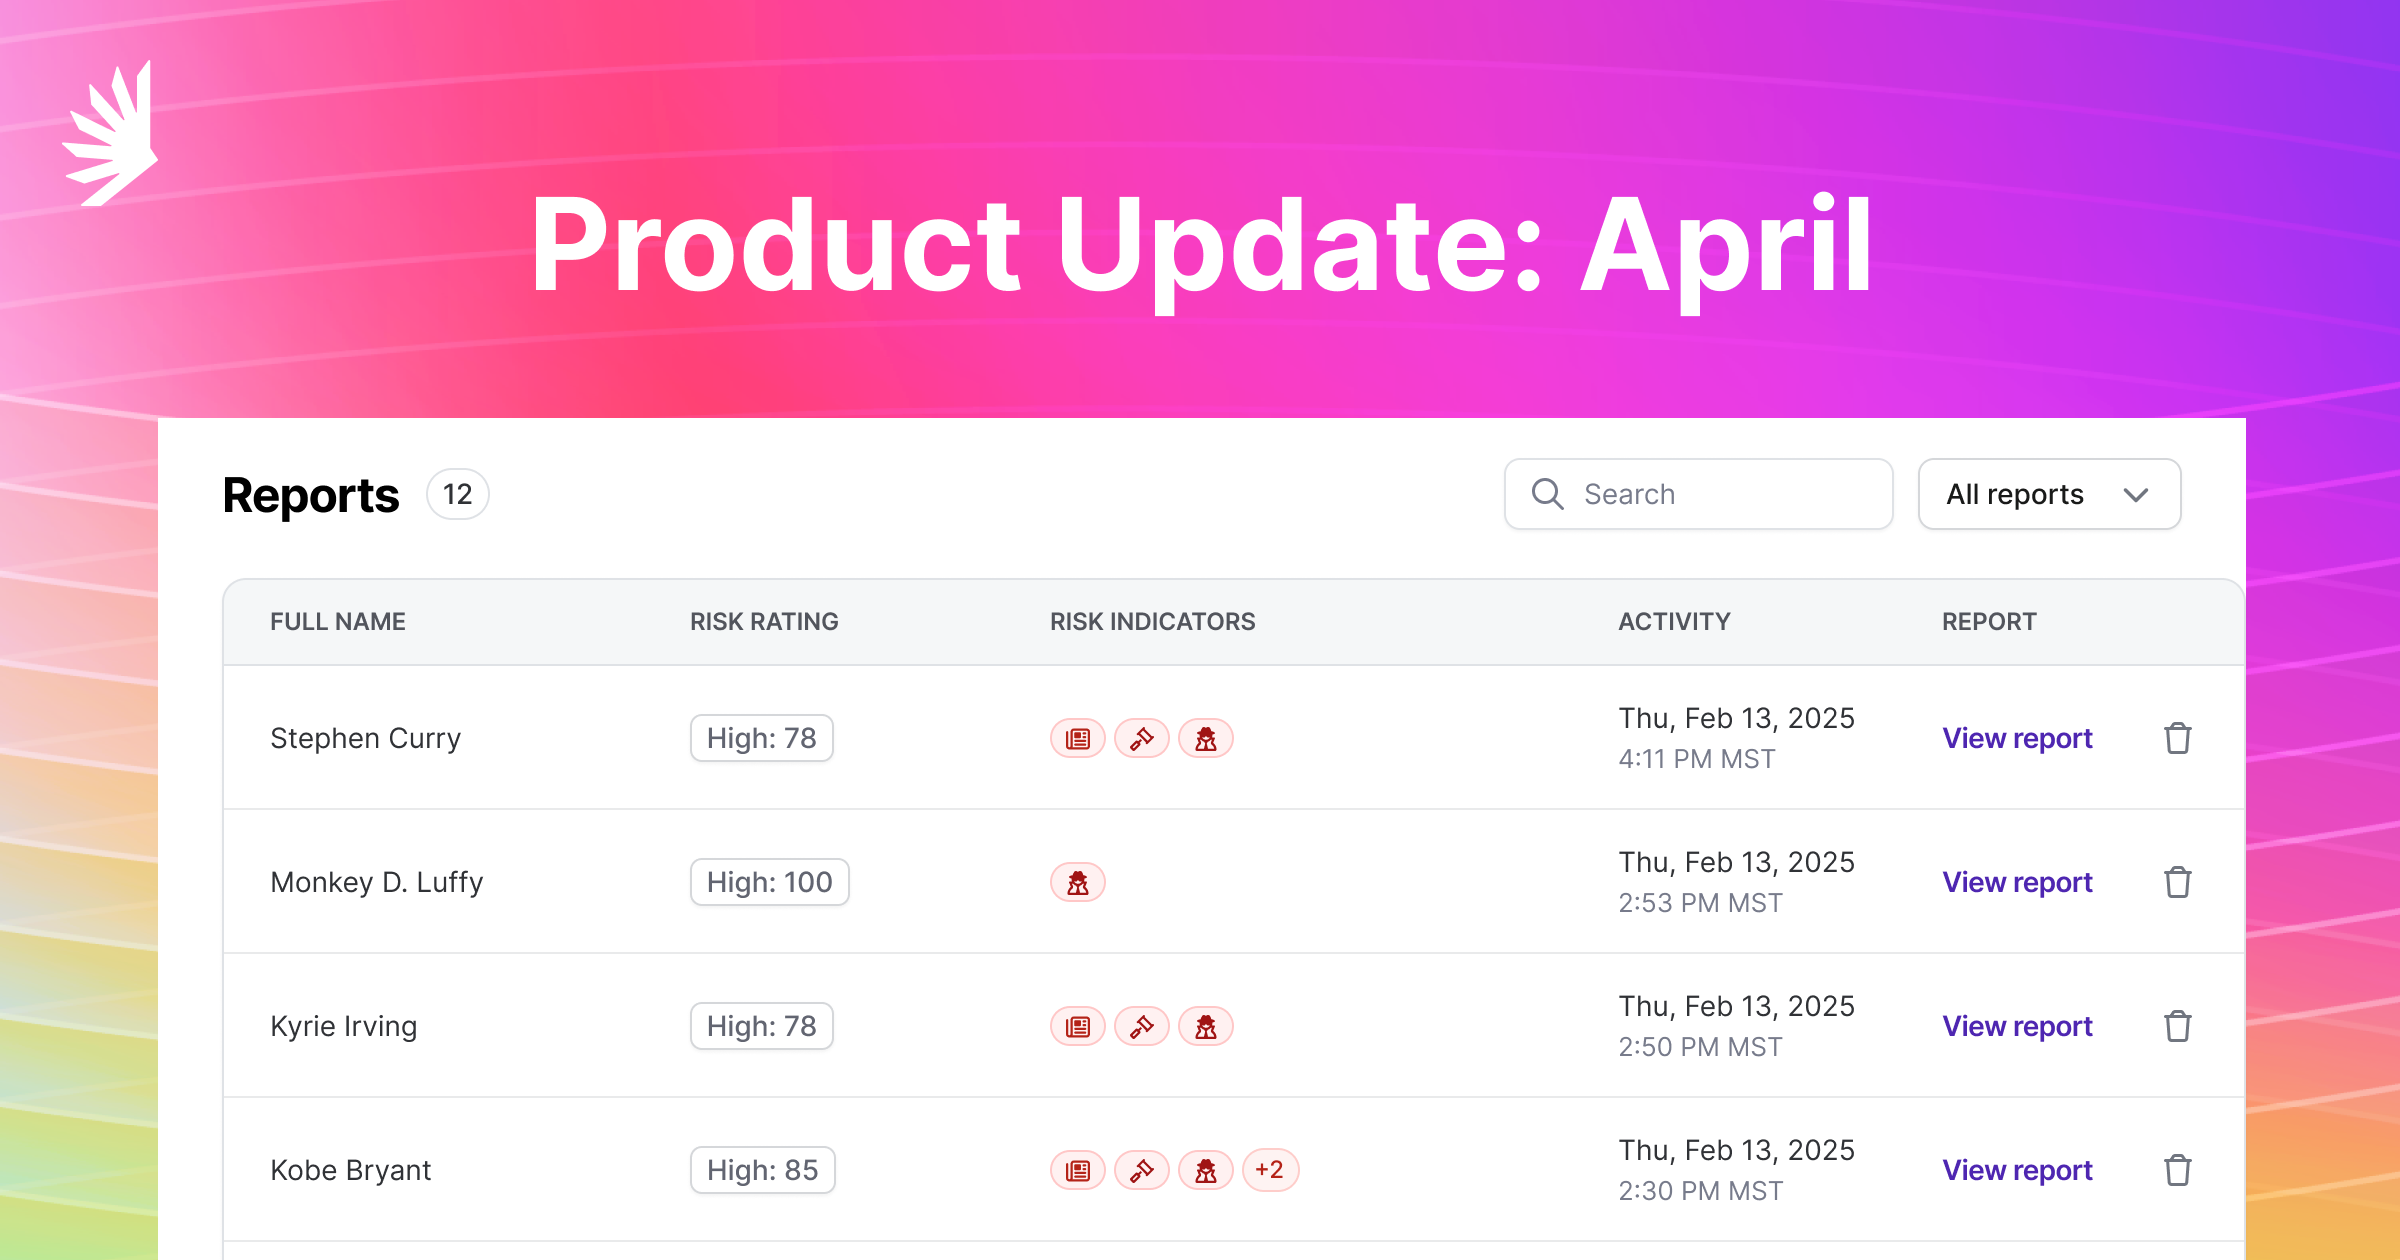Open the All reports filter dropdown
Viewport: 2400px width, 1260px height.
2049,494
